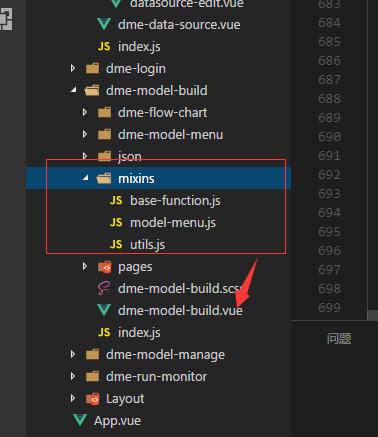
Task: Expand the dme-flow-chart folder
Action: 85,112
